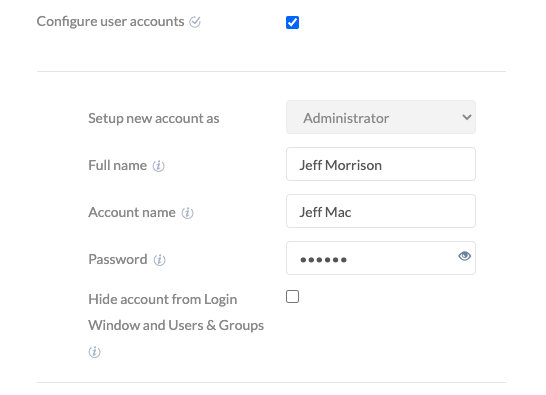
Task: Enable Hide account from Login Window checkbox
Action: (x=292, y=297)
